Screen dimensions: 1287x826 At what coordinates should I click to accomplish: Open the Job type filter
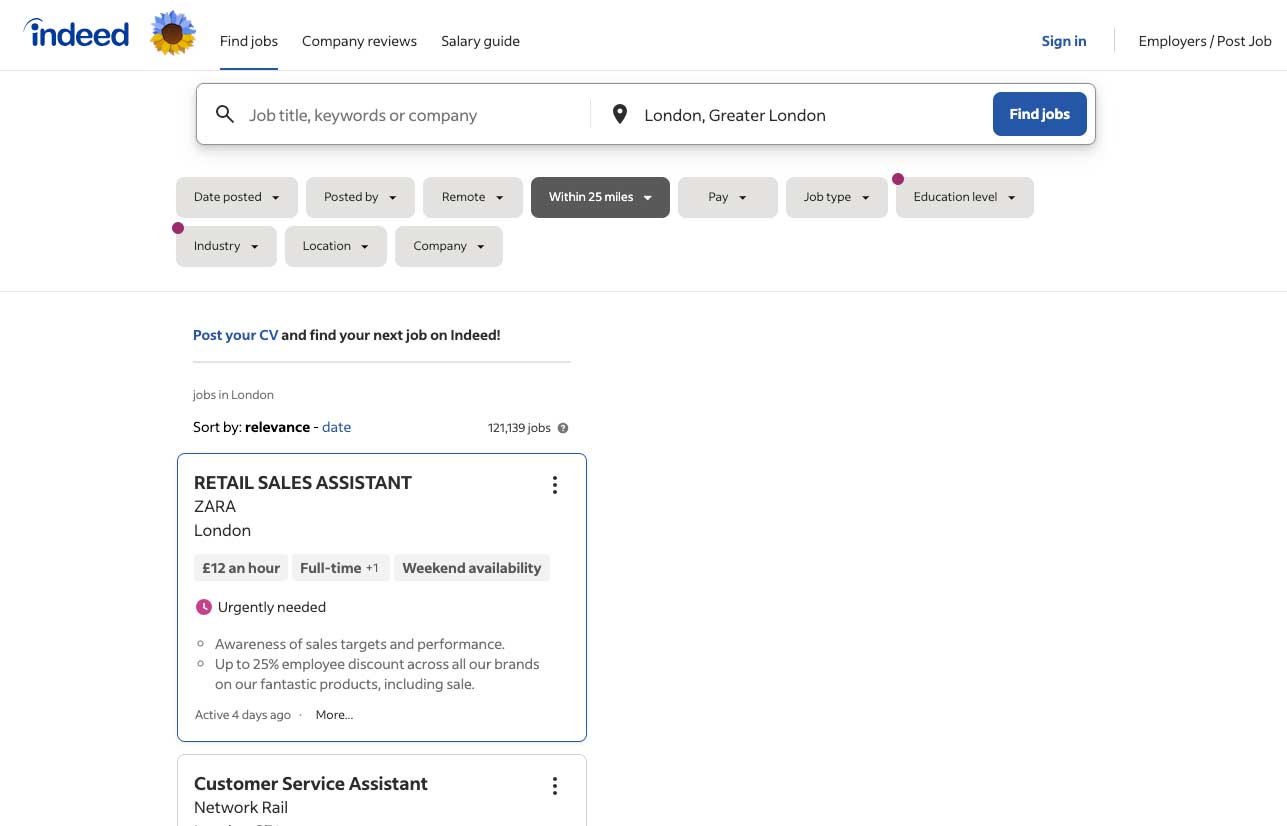point(837,197)
